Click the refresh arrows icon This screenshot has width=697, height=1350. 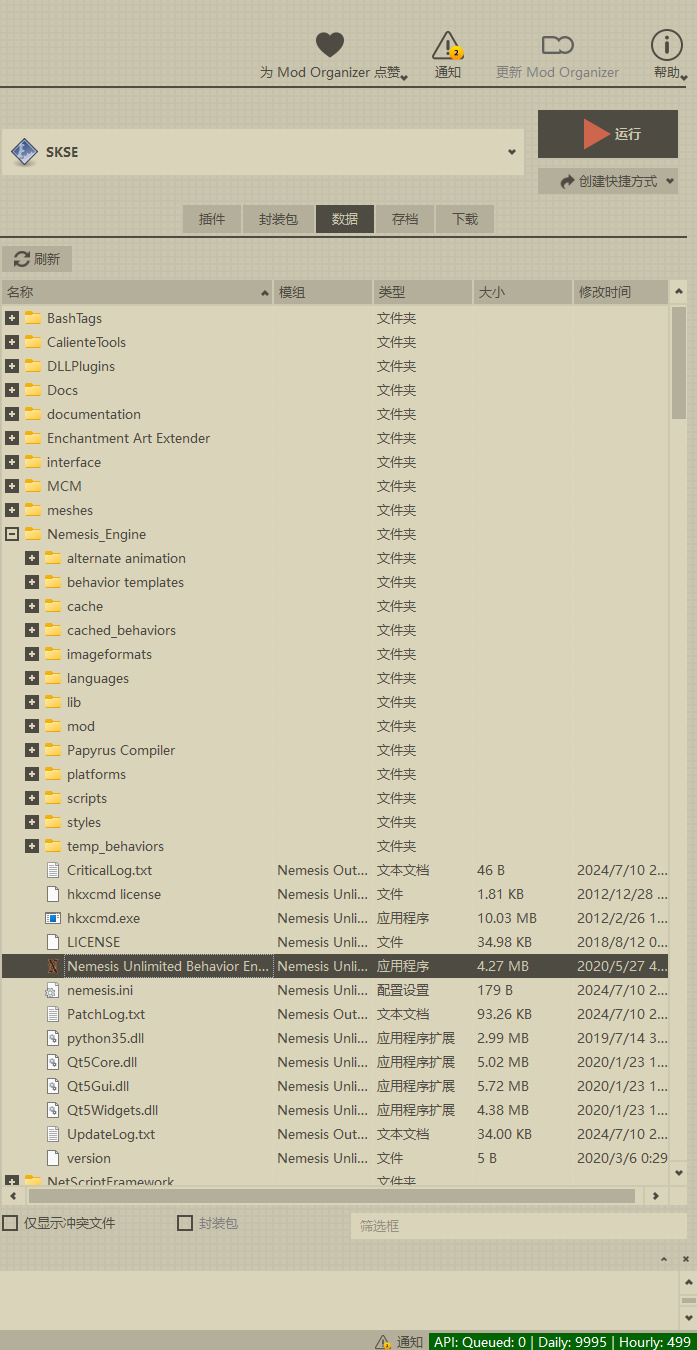(22, 259)
